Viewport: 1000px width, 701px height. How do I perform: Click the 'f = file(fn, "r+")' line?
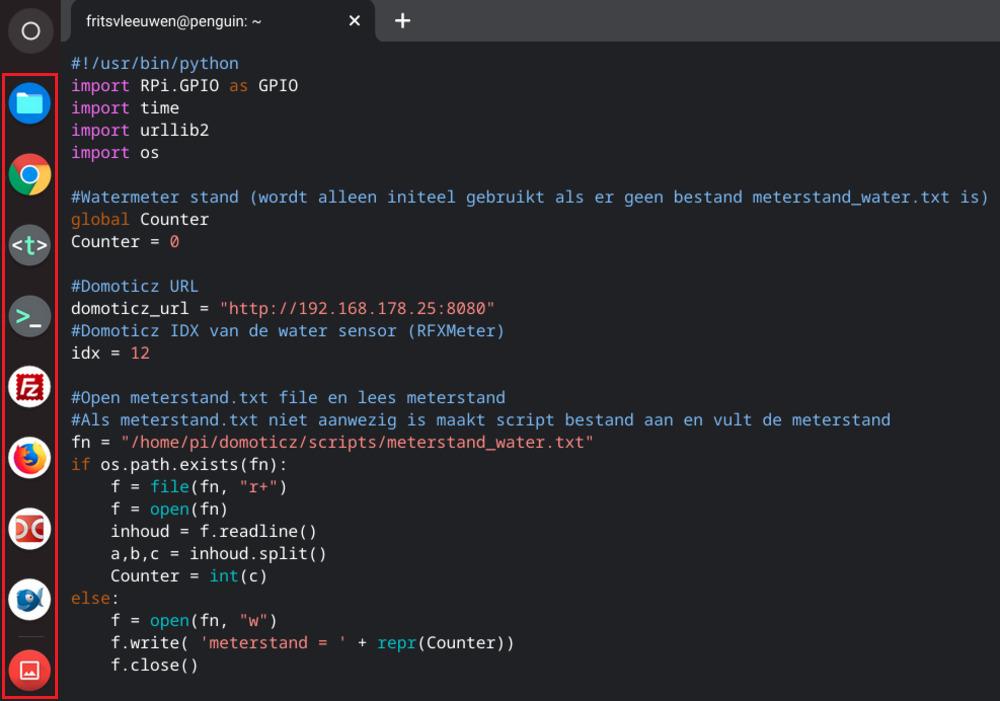[199, 487]
